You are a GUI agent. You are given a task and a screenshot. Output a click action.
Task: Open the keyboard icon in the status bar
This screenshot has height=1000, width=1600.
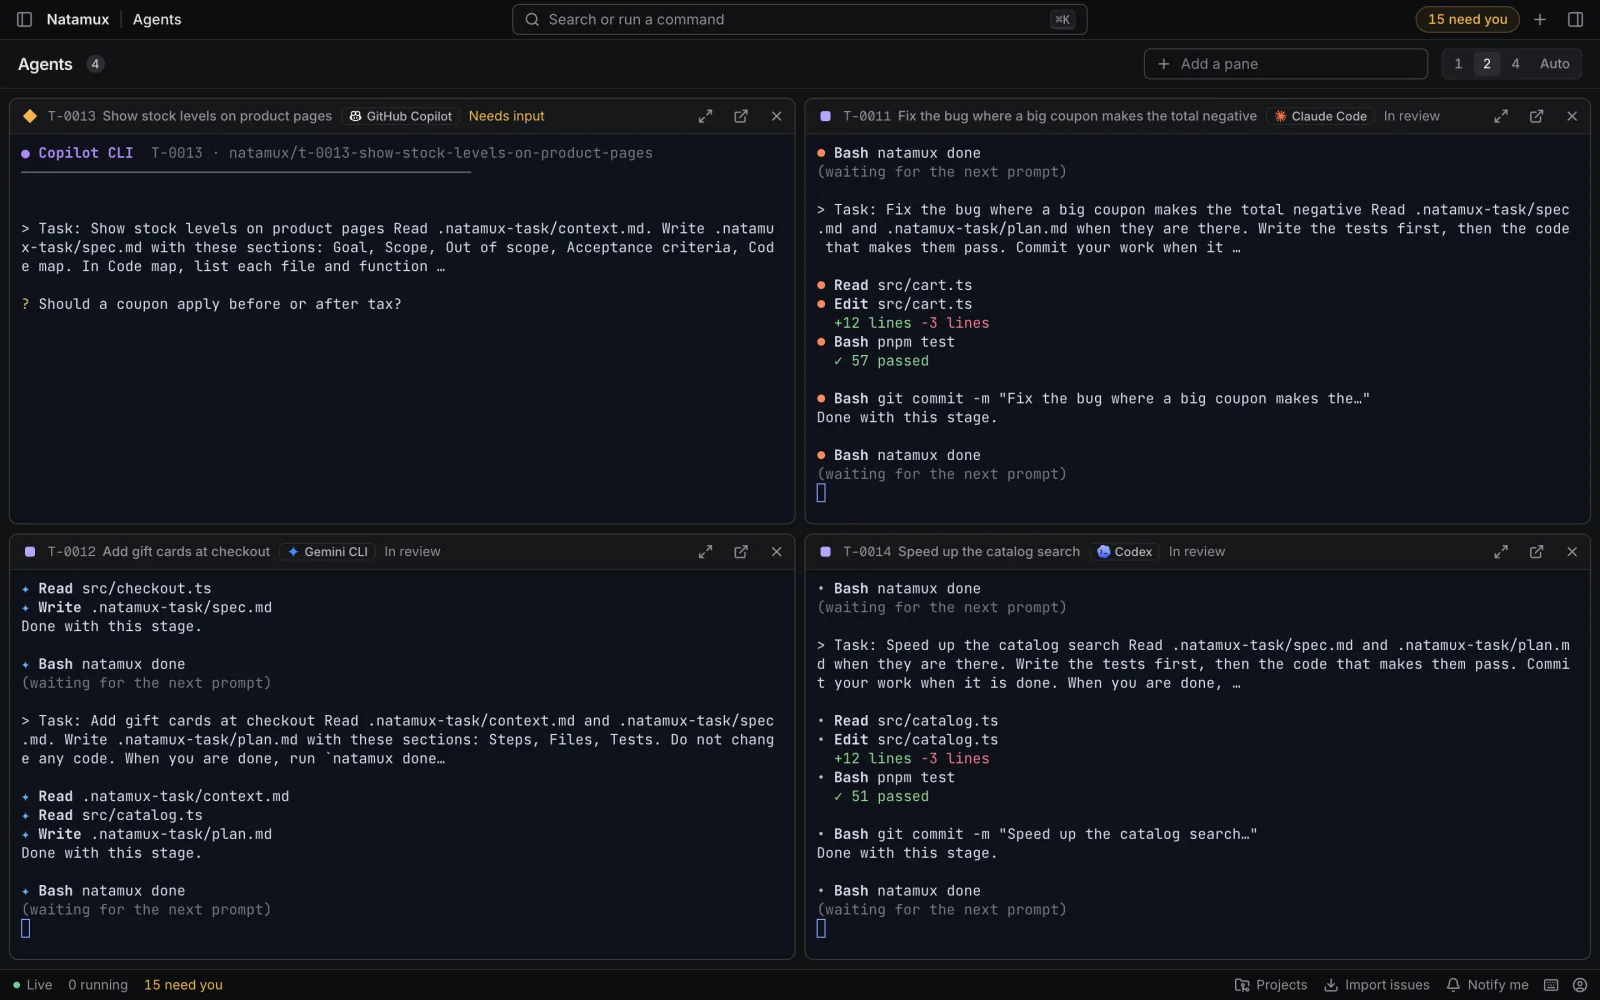[x=1551, y=985]
